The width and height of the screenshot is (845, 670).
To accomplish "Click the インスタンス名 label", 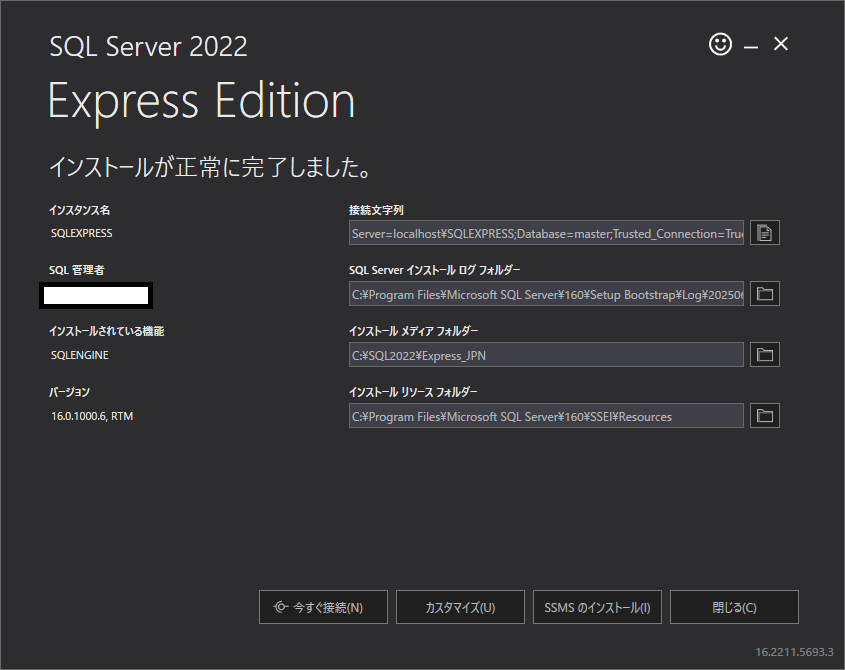I will (x=80, y=210).
